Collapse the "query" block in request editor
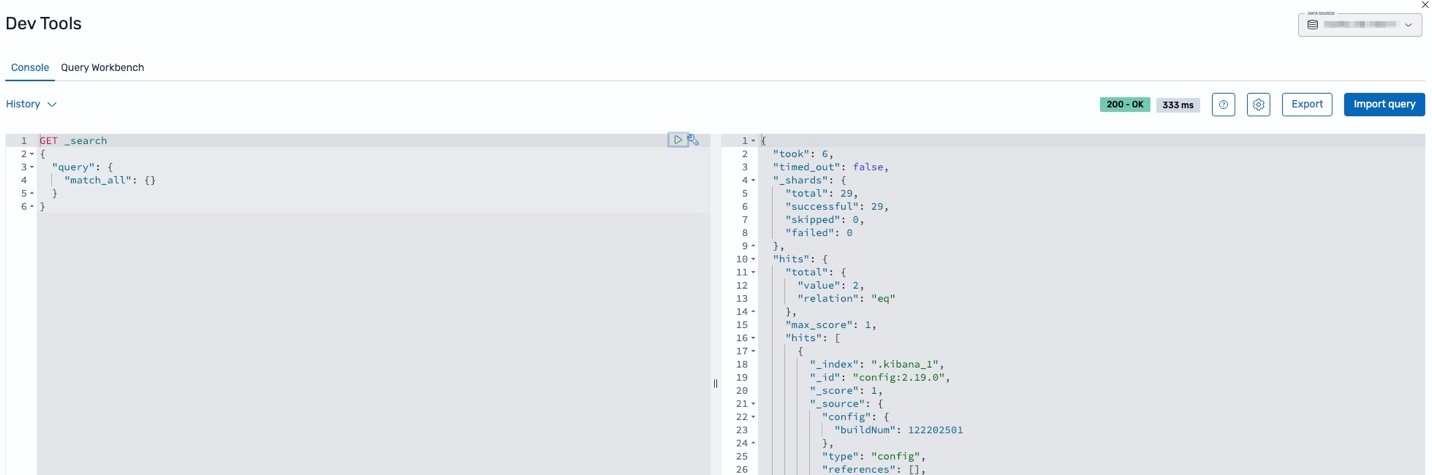 coord(32,167)
